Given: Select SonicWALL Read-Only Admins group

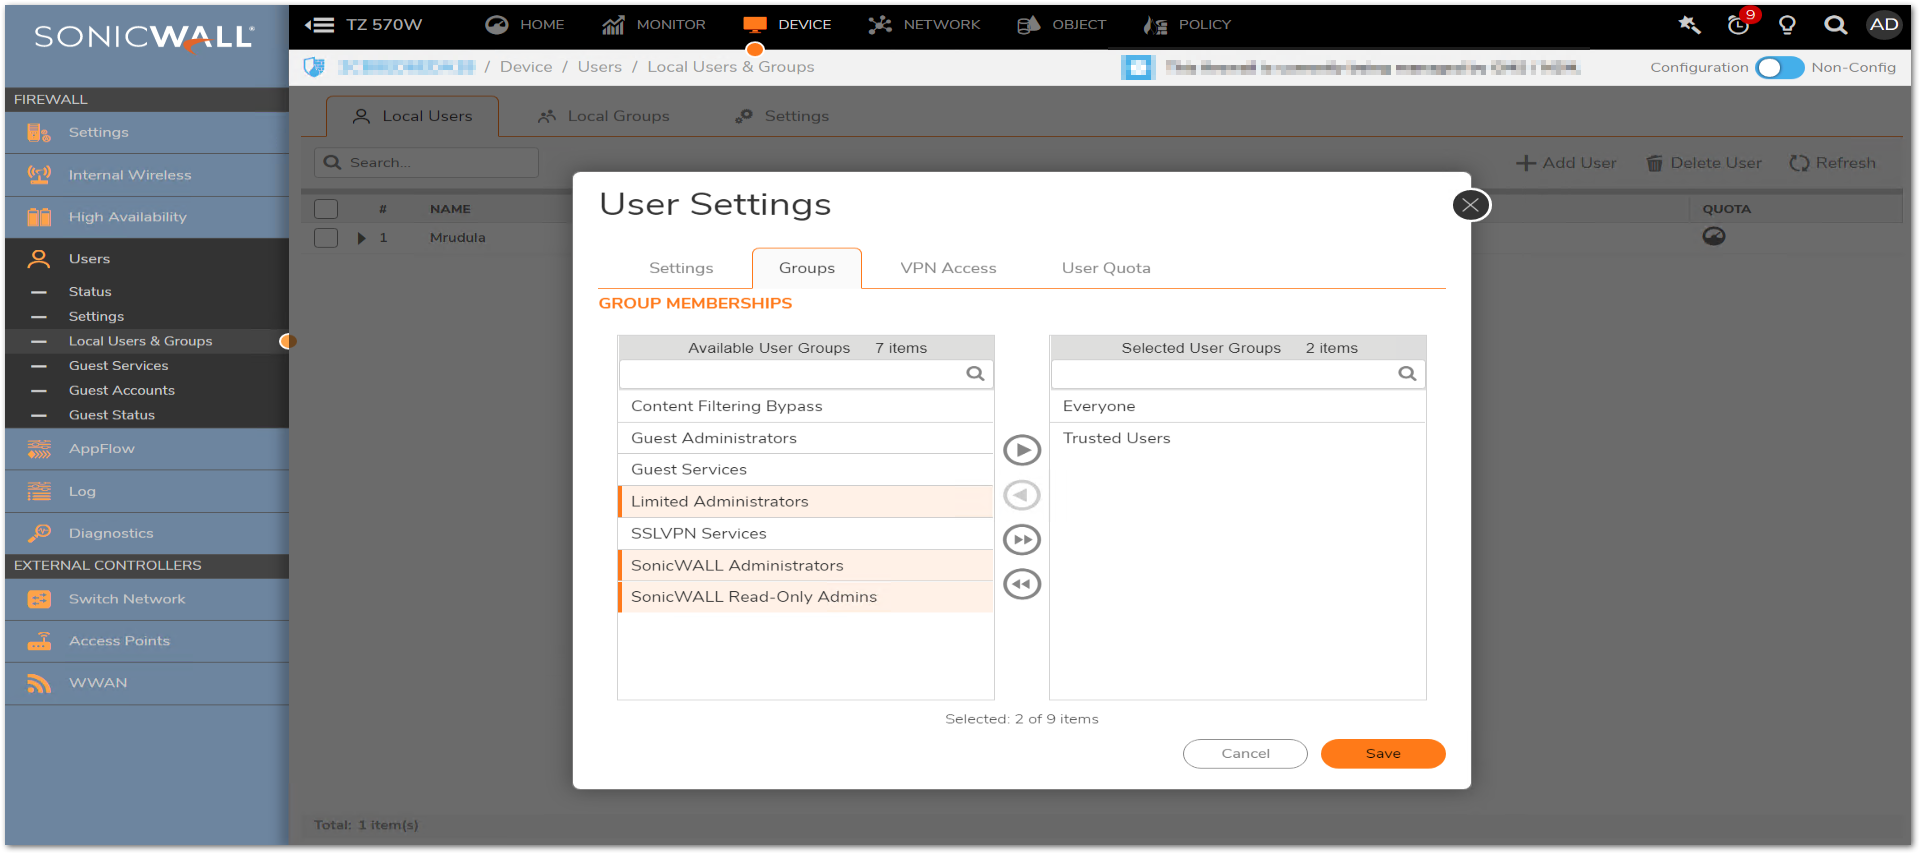Looking at the screenshot, I should click(806, 597).
